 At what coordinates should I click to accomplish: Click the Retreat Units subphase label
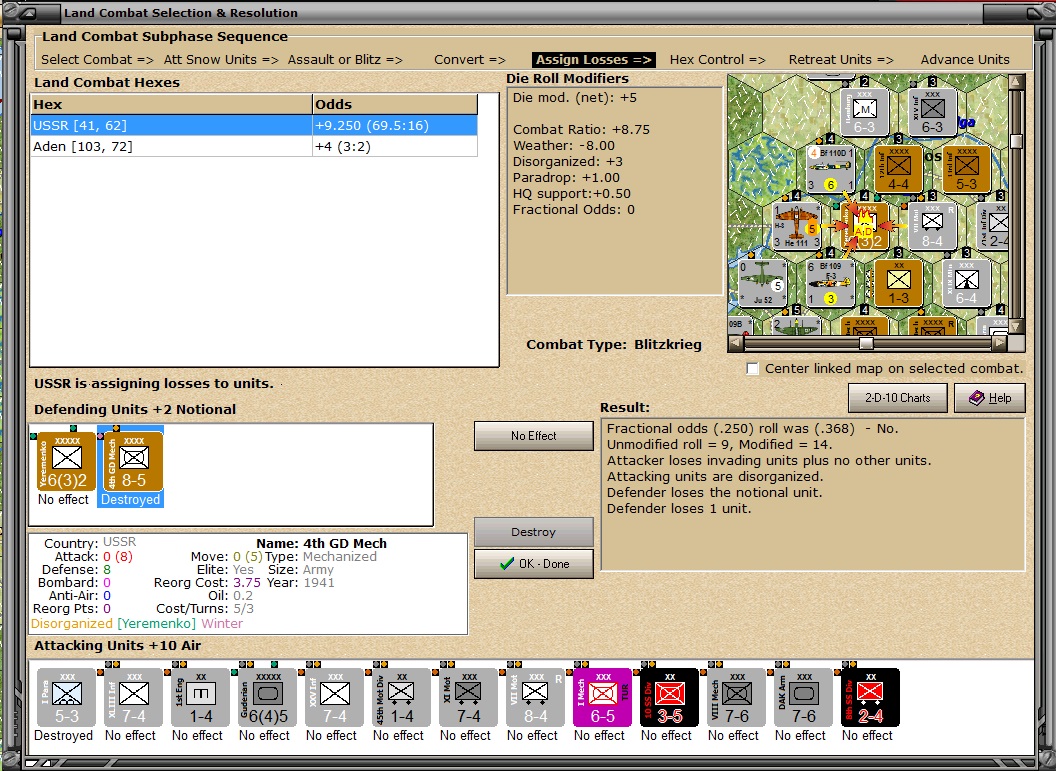(x=841, y=59)
